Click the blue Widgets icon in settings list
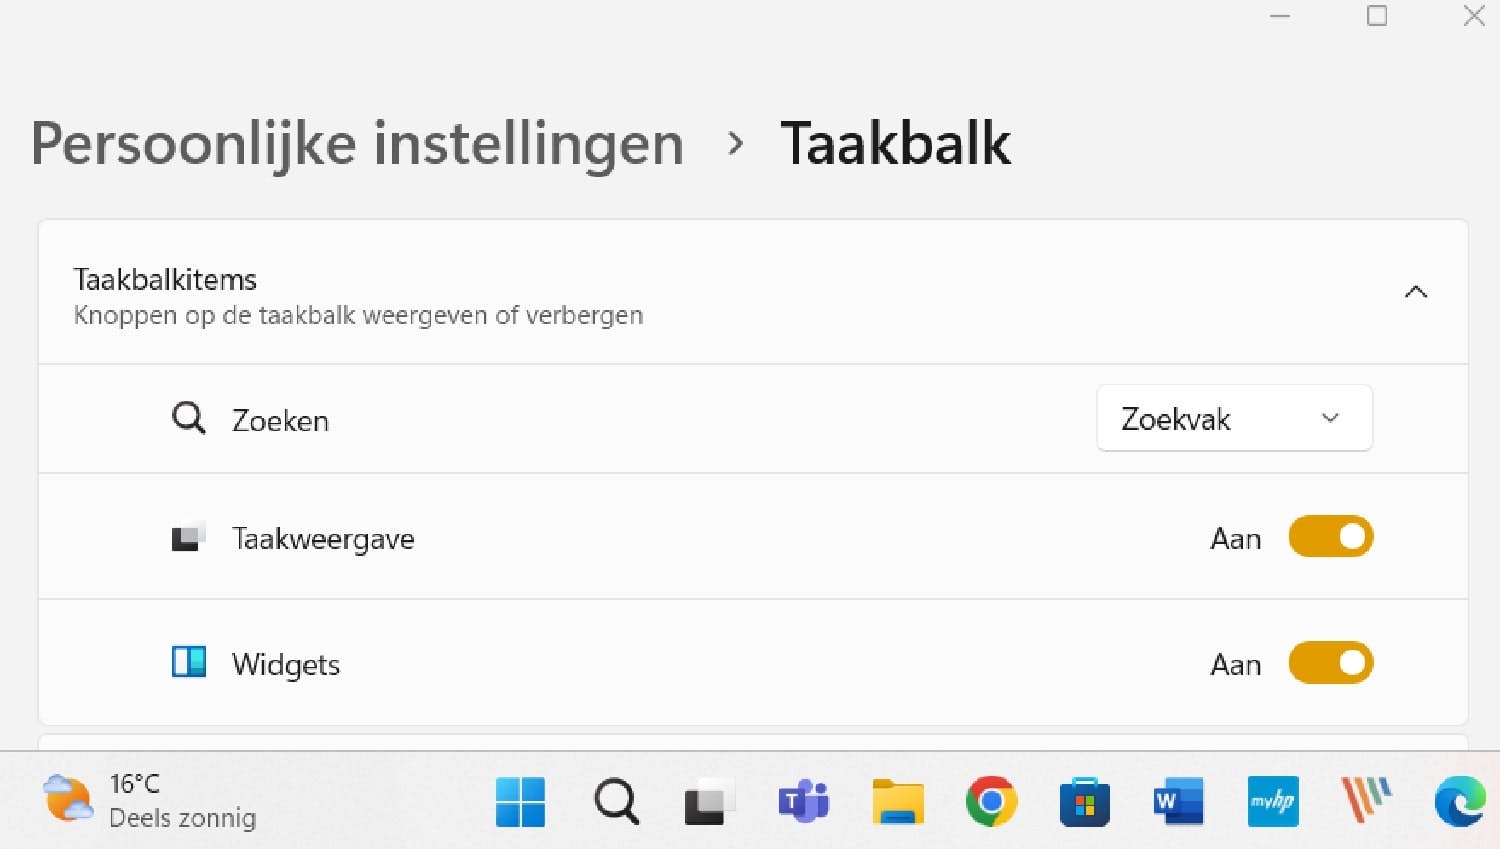Viewport: 1500px width, 849px height. click(x=188, y=661)
